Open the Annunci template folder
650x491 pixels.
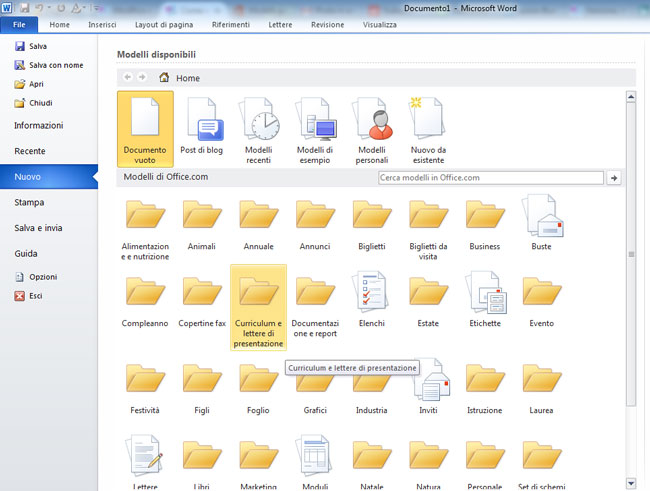pyautogui.click(x=315, y=224)
